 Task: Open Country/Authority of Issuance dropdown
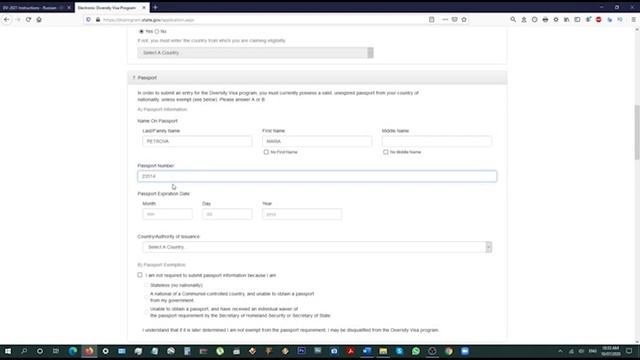317,247
